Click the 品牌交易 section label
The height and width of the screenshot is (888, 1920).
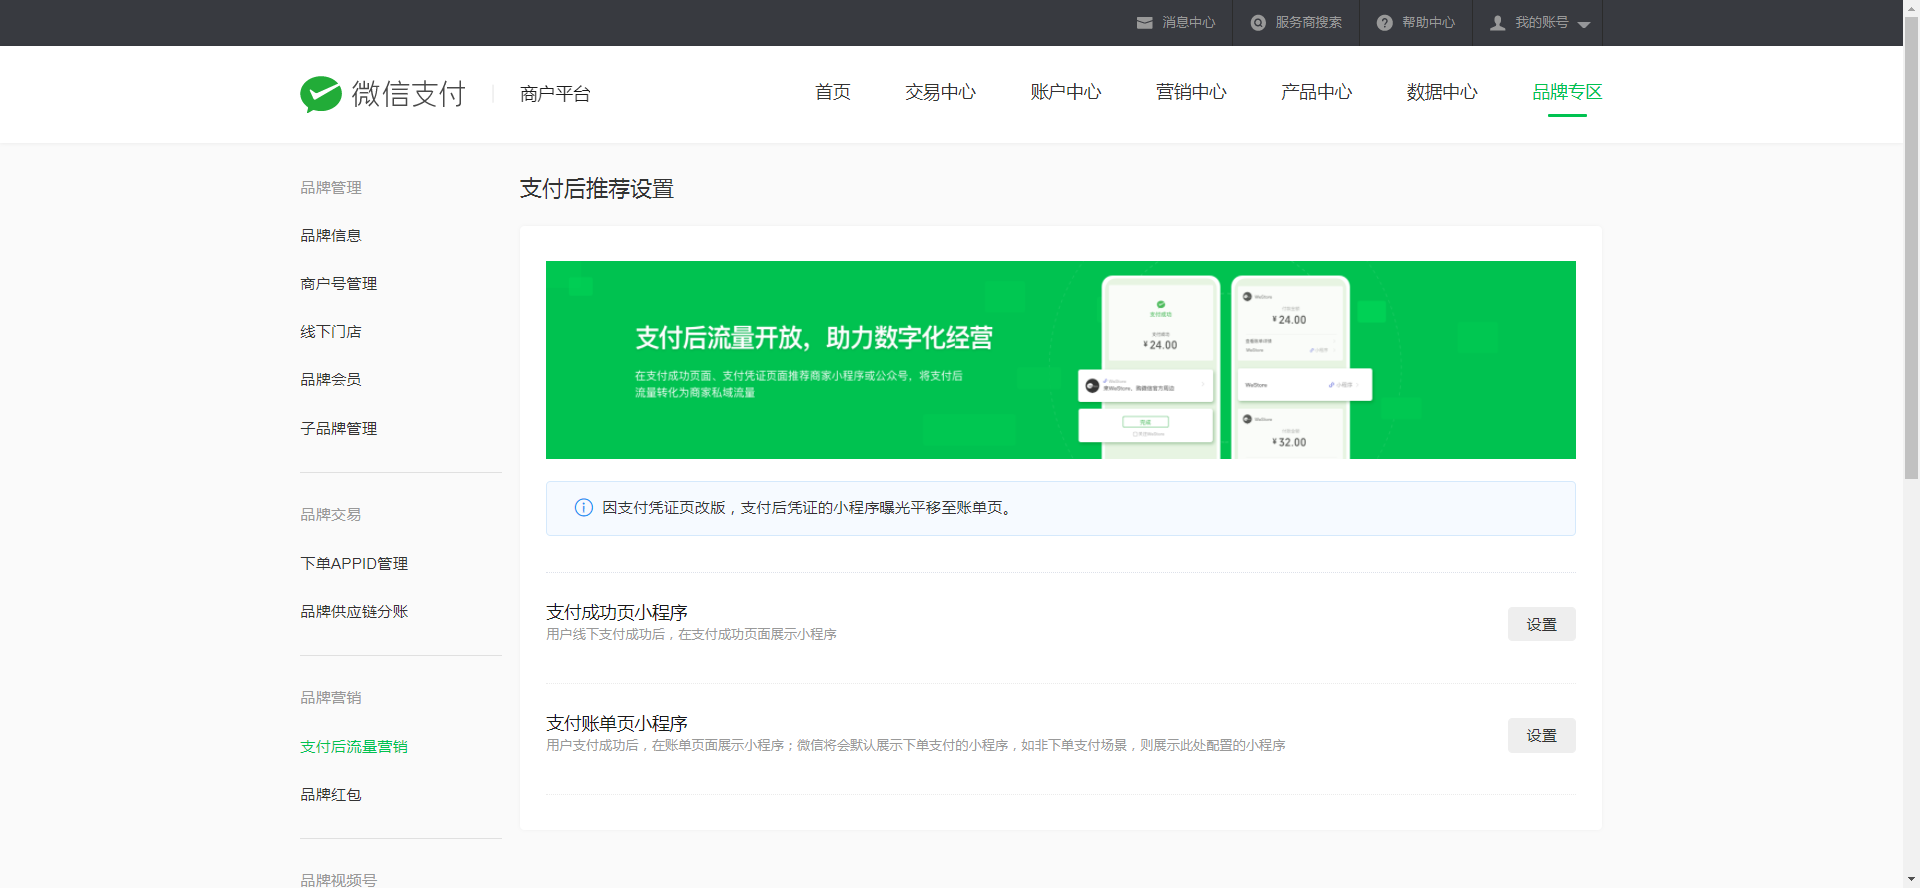click(x=331, y=515)
